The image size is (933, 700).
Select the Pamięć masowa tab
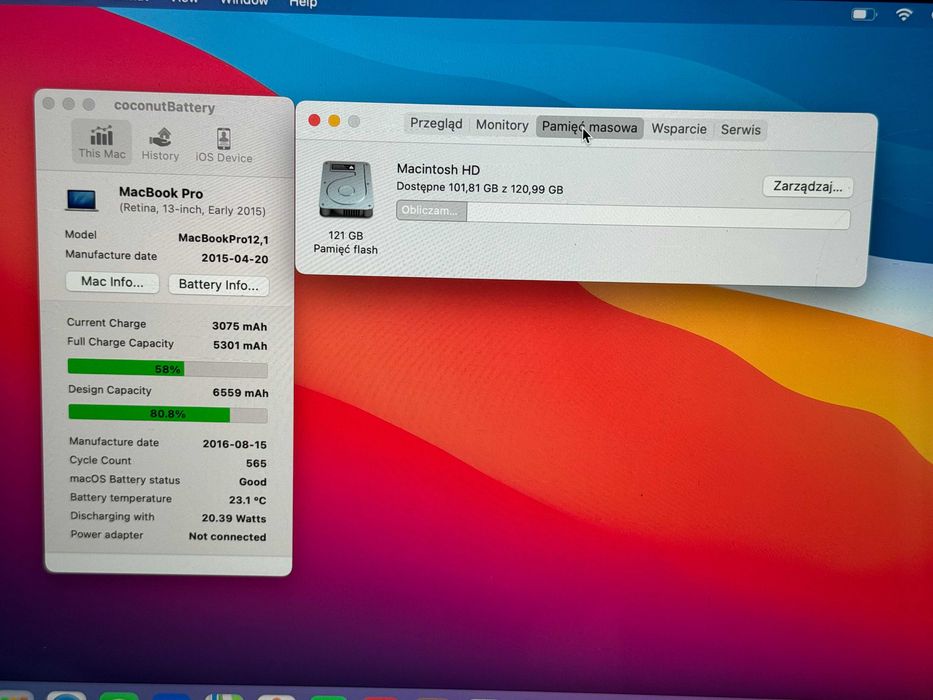click(589, 127)
